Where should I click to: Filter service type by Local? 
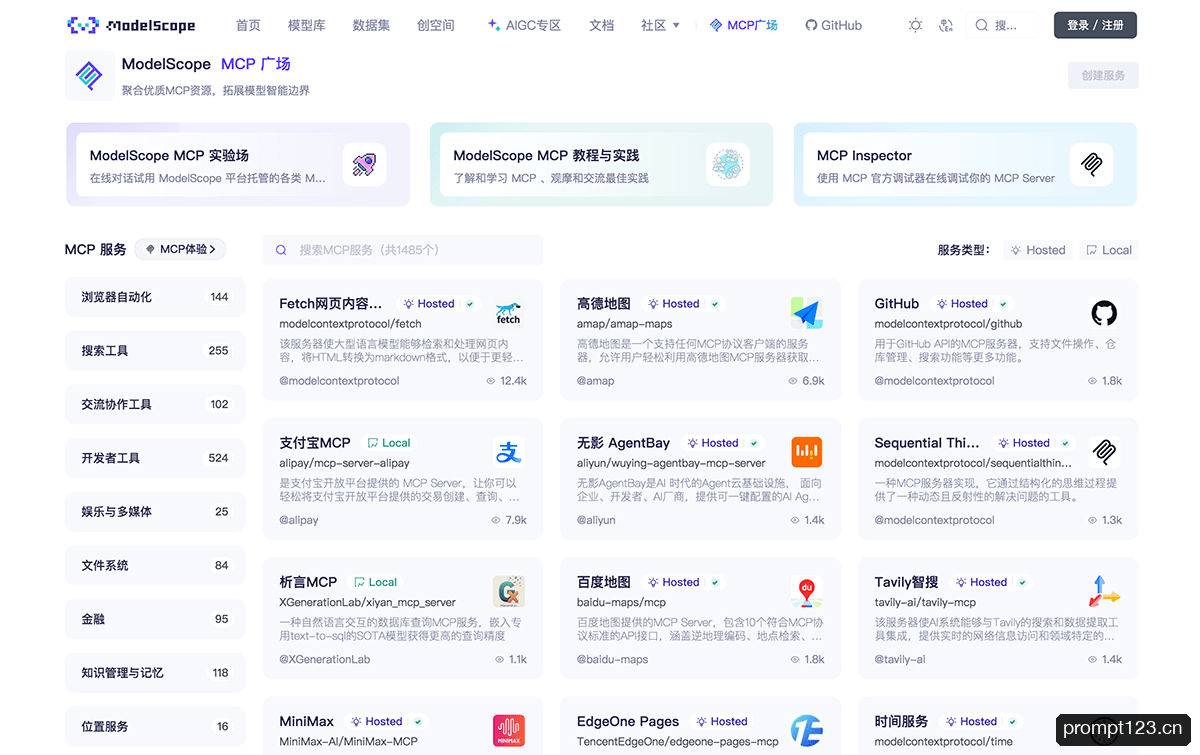point(1109,250)
